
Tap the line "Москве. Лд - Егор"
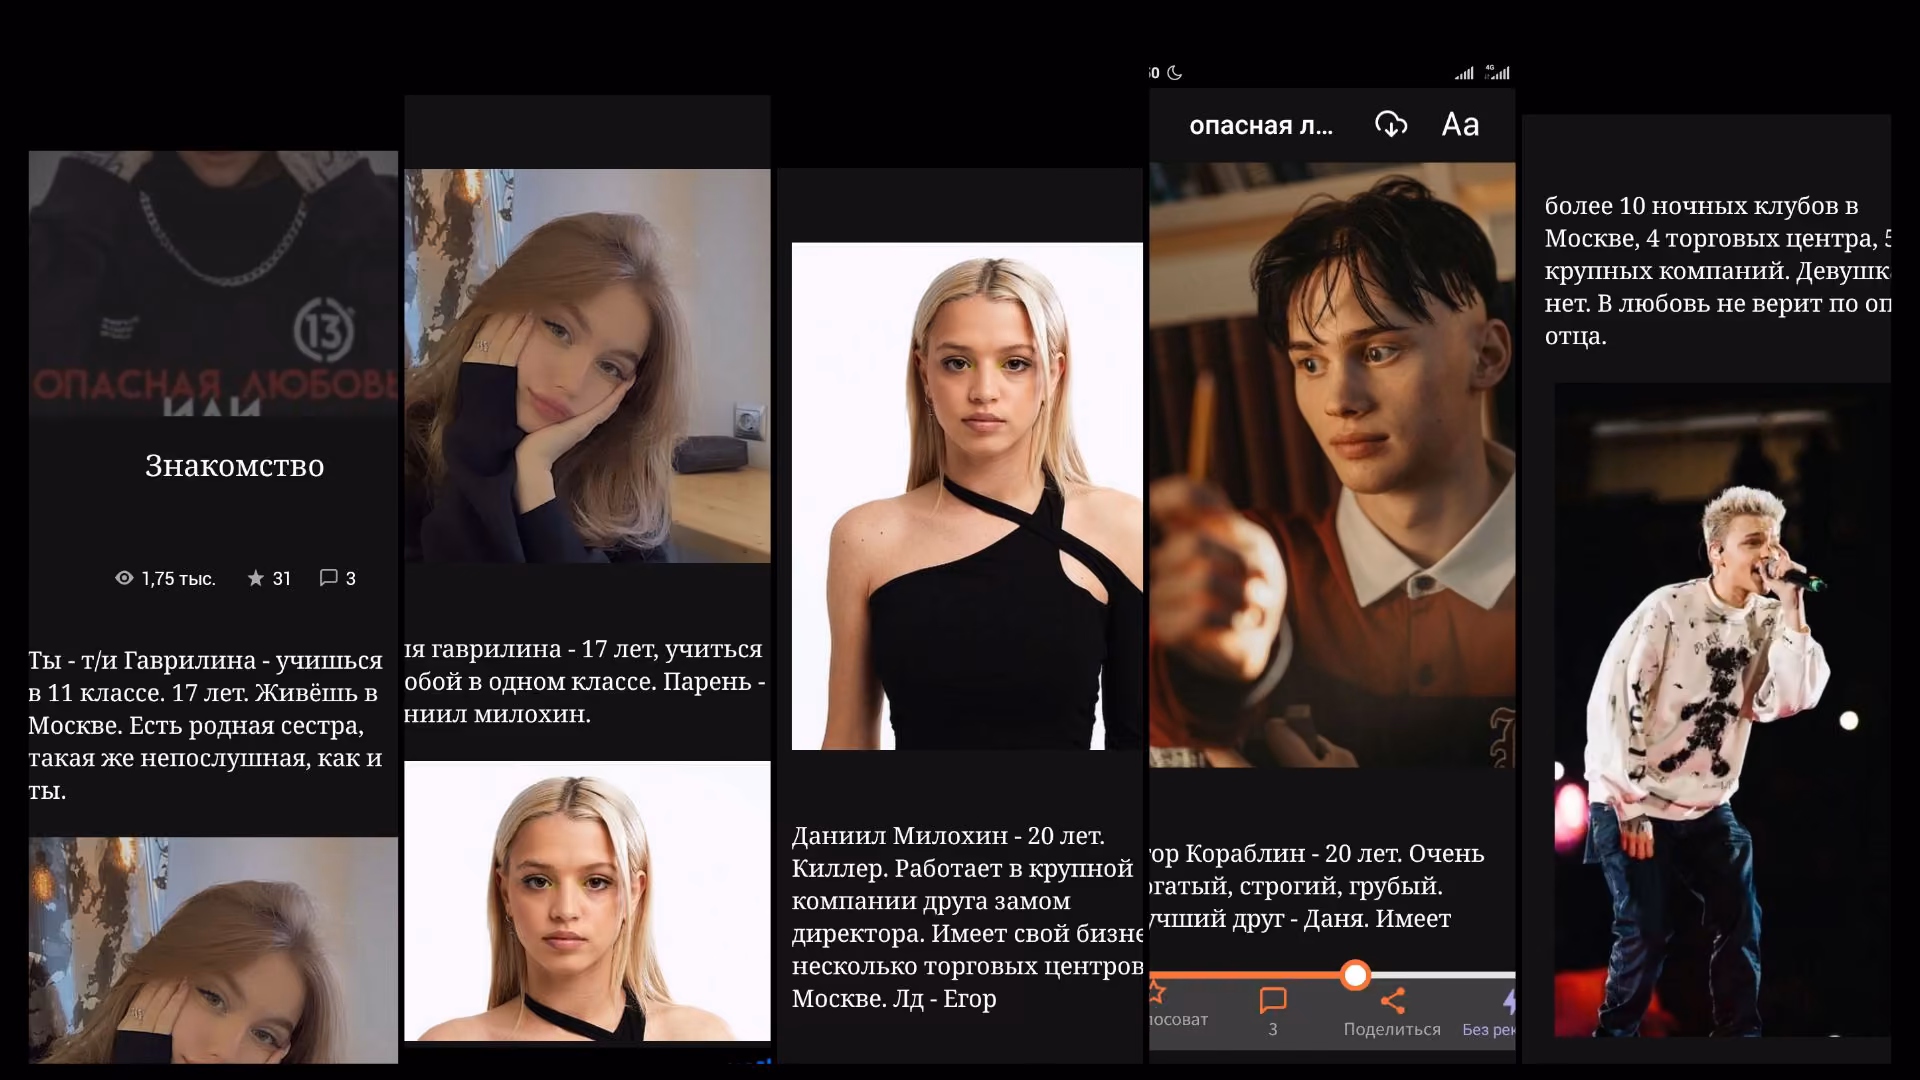pyautogui.click(x=894, y=999)
